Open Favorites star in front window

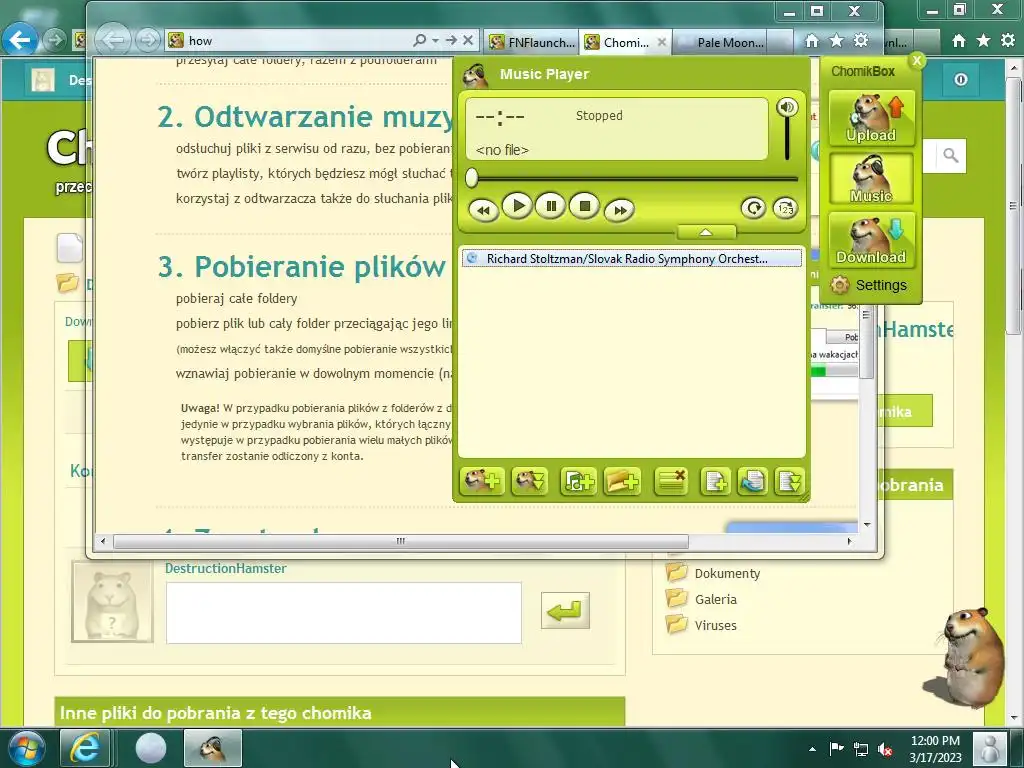coord(837,40)
